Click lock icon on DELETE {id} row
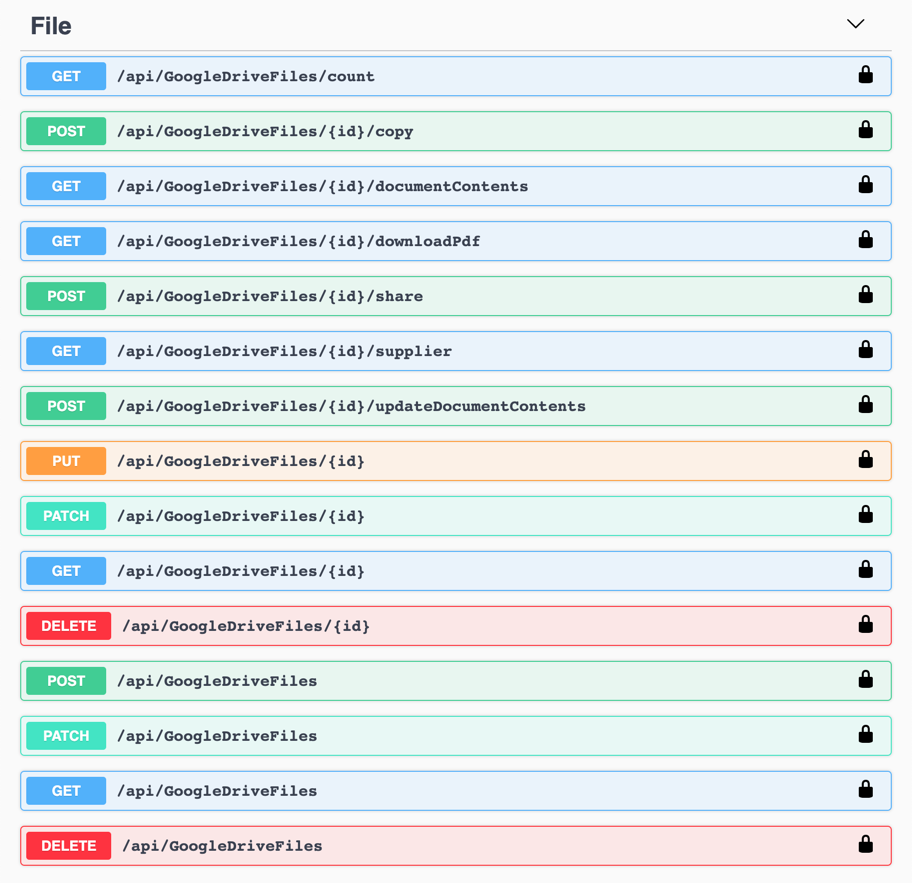 pos(865,625)
